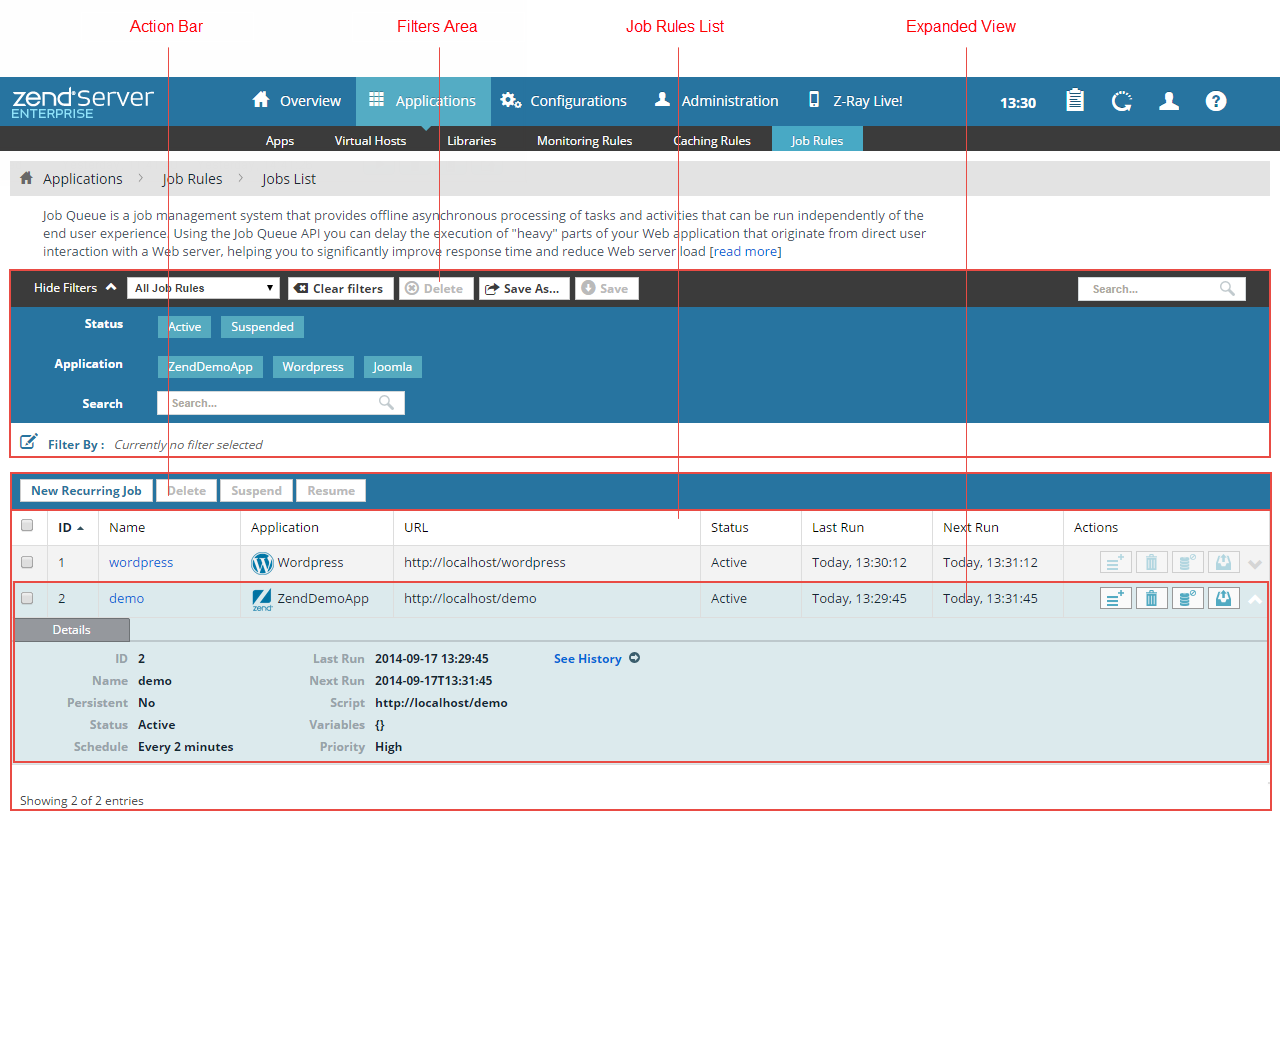Click the circular restart arrow icon in header
This screenshot has width=1280, height=1040.
coord(1122,101)
